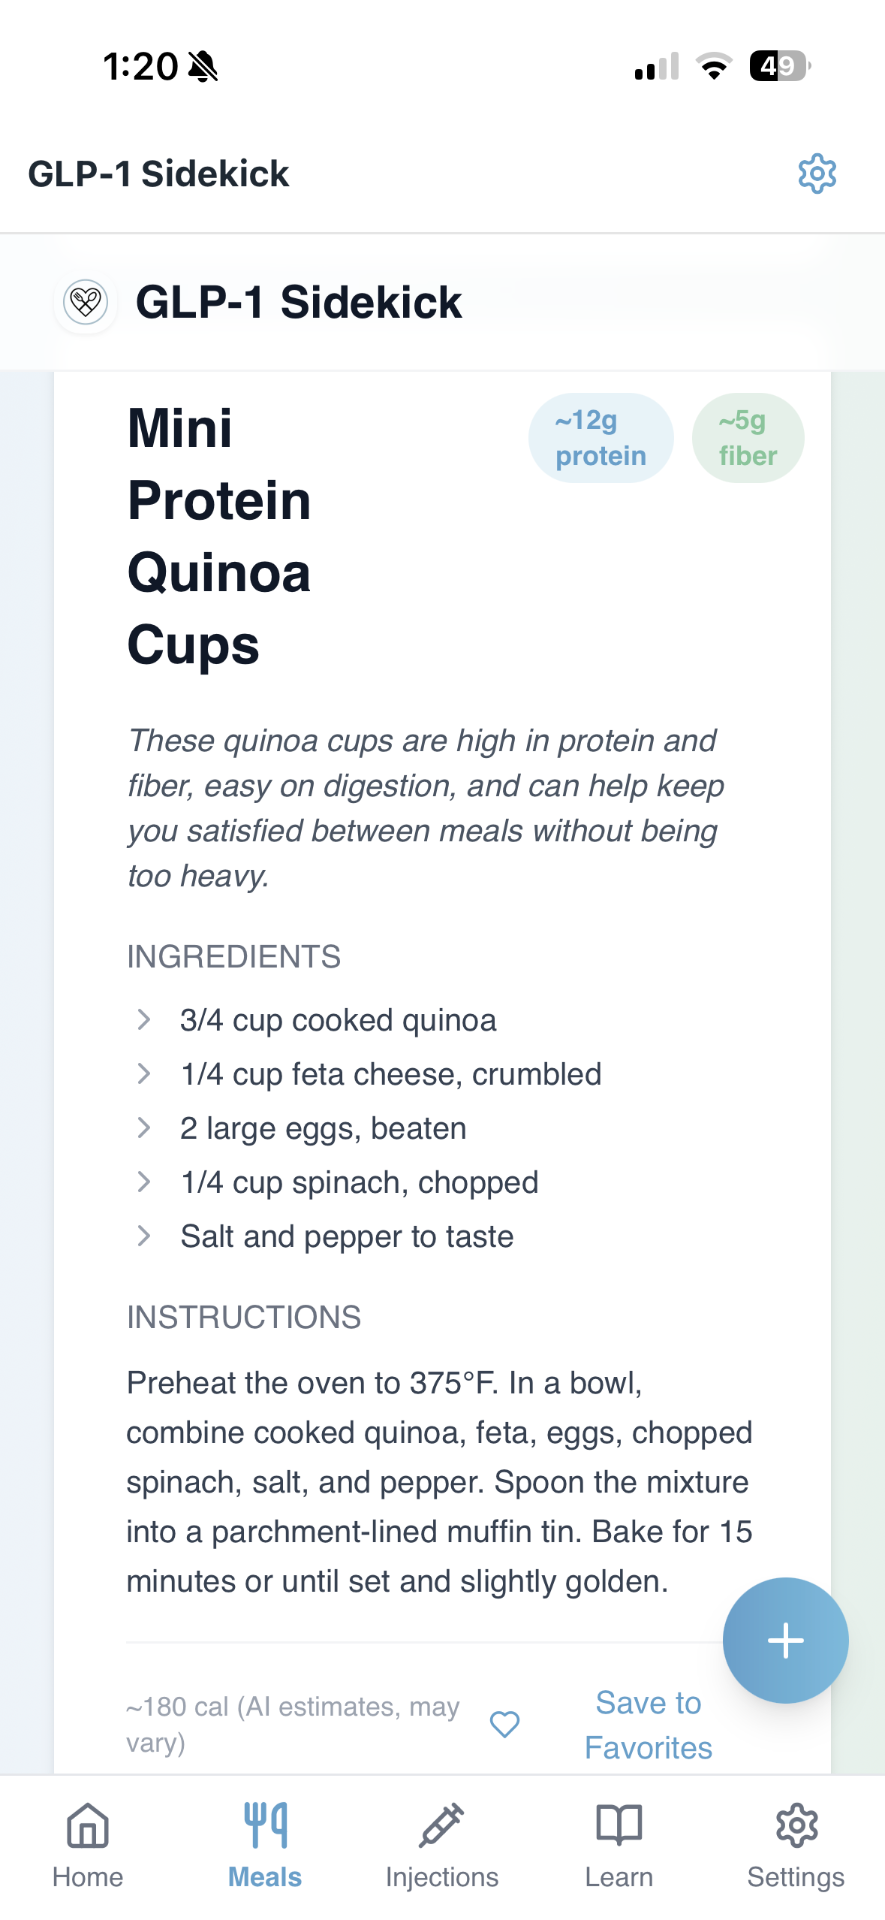Screen dimensions: 885x1920
Task: Tap the Settings gear in bottom bar
Action: [796, 1826]
